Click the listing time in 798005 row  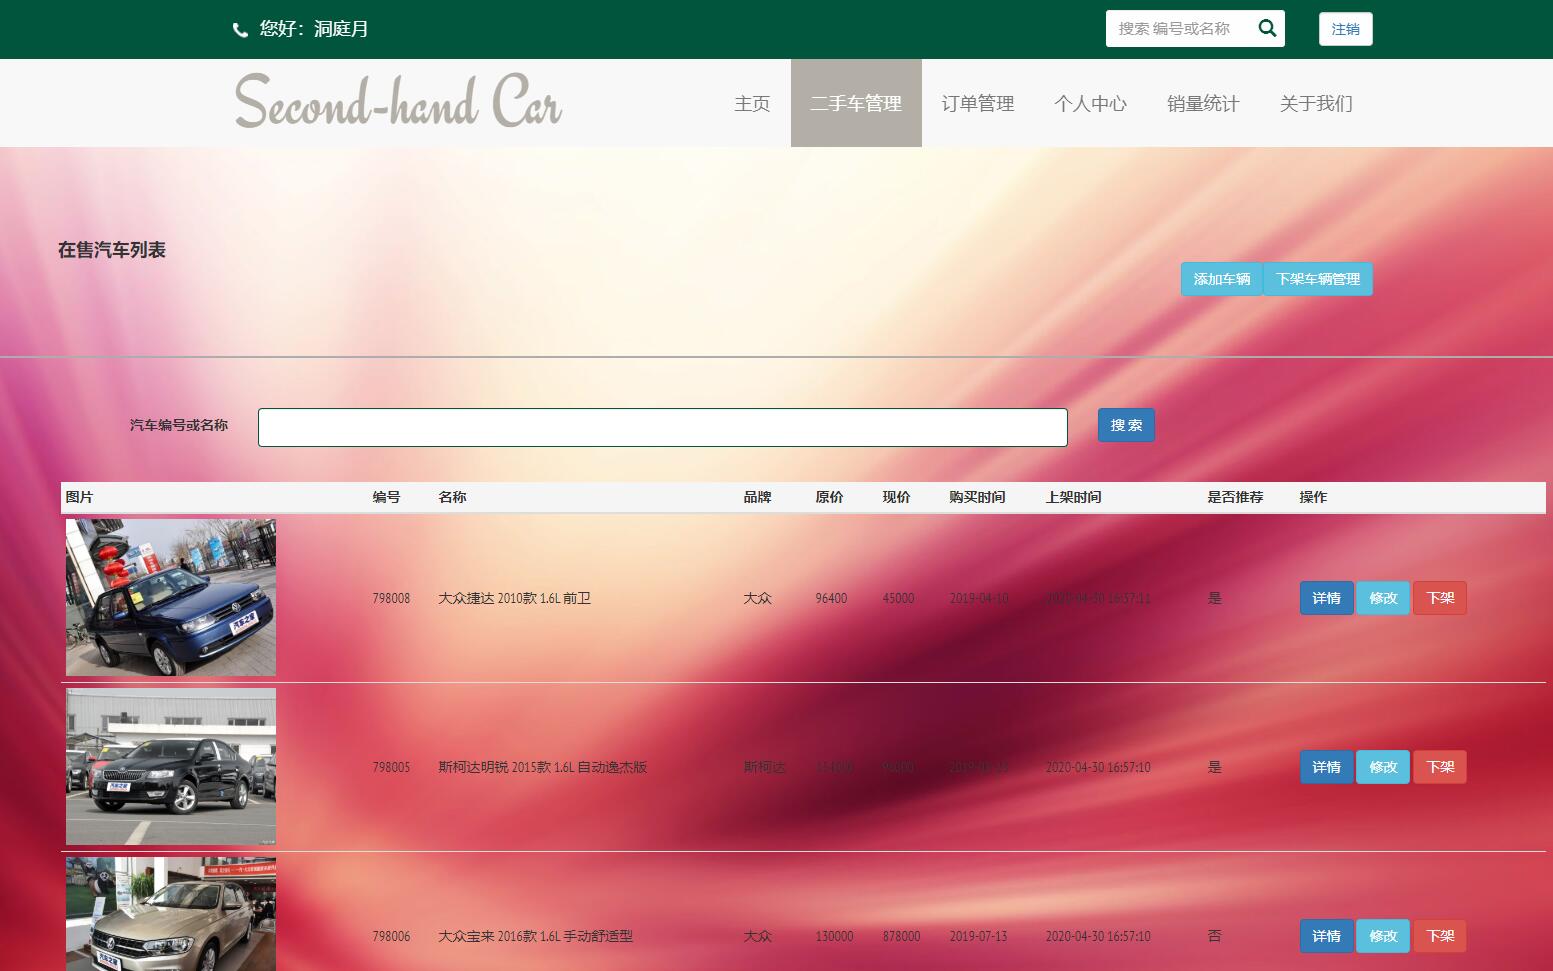pyautogui.click(x=1098, y=767)
